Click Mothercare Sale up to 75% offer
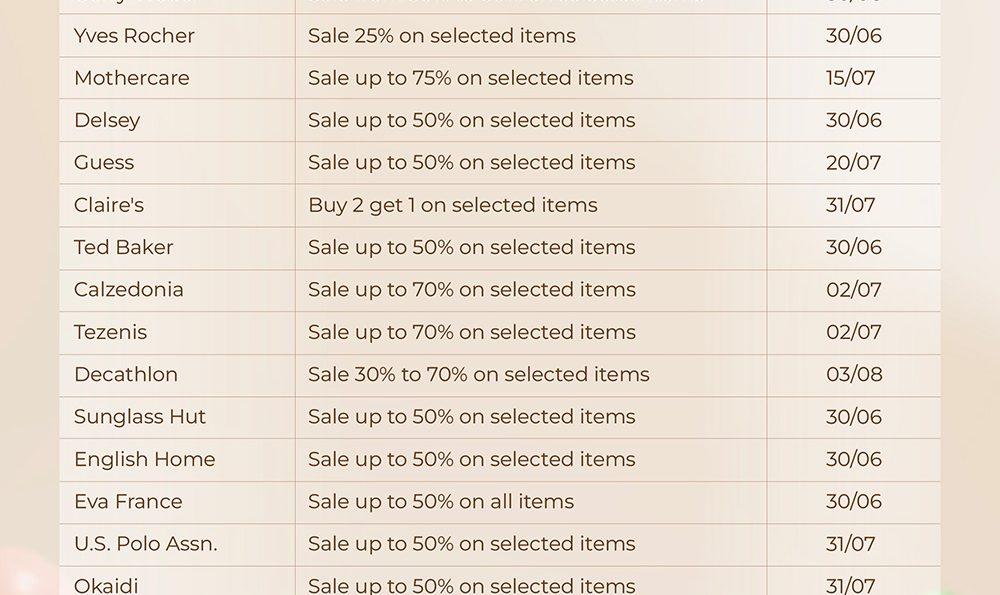Image resolution: width=1000 pixels, height=595 pixels. point(471,78)
